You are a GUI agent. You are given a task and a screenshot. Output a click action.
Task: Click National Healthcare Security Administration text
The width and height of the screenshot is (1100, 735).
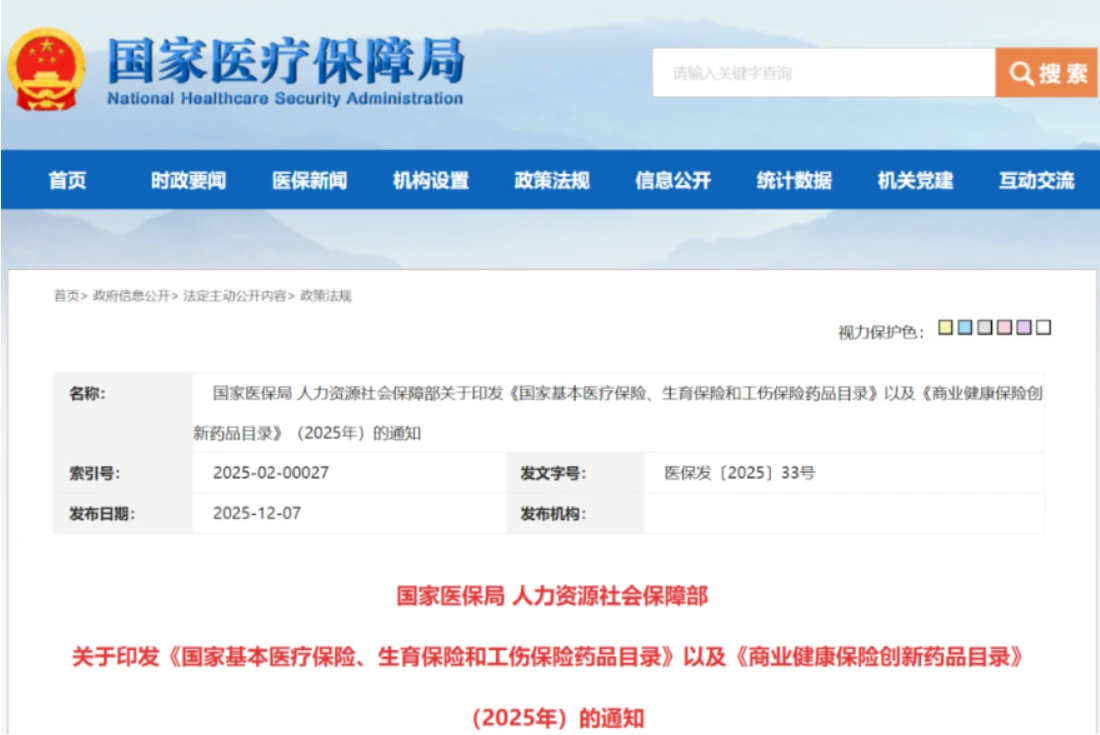(x=285, y=99)
